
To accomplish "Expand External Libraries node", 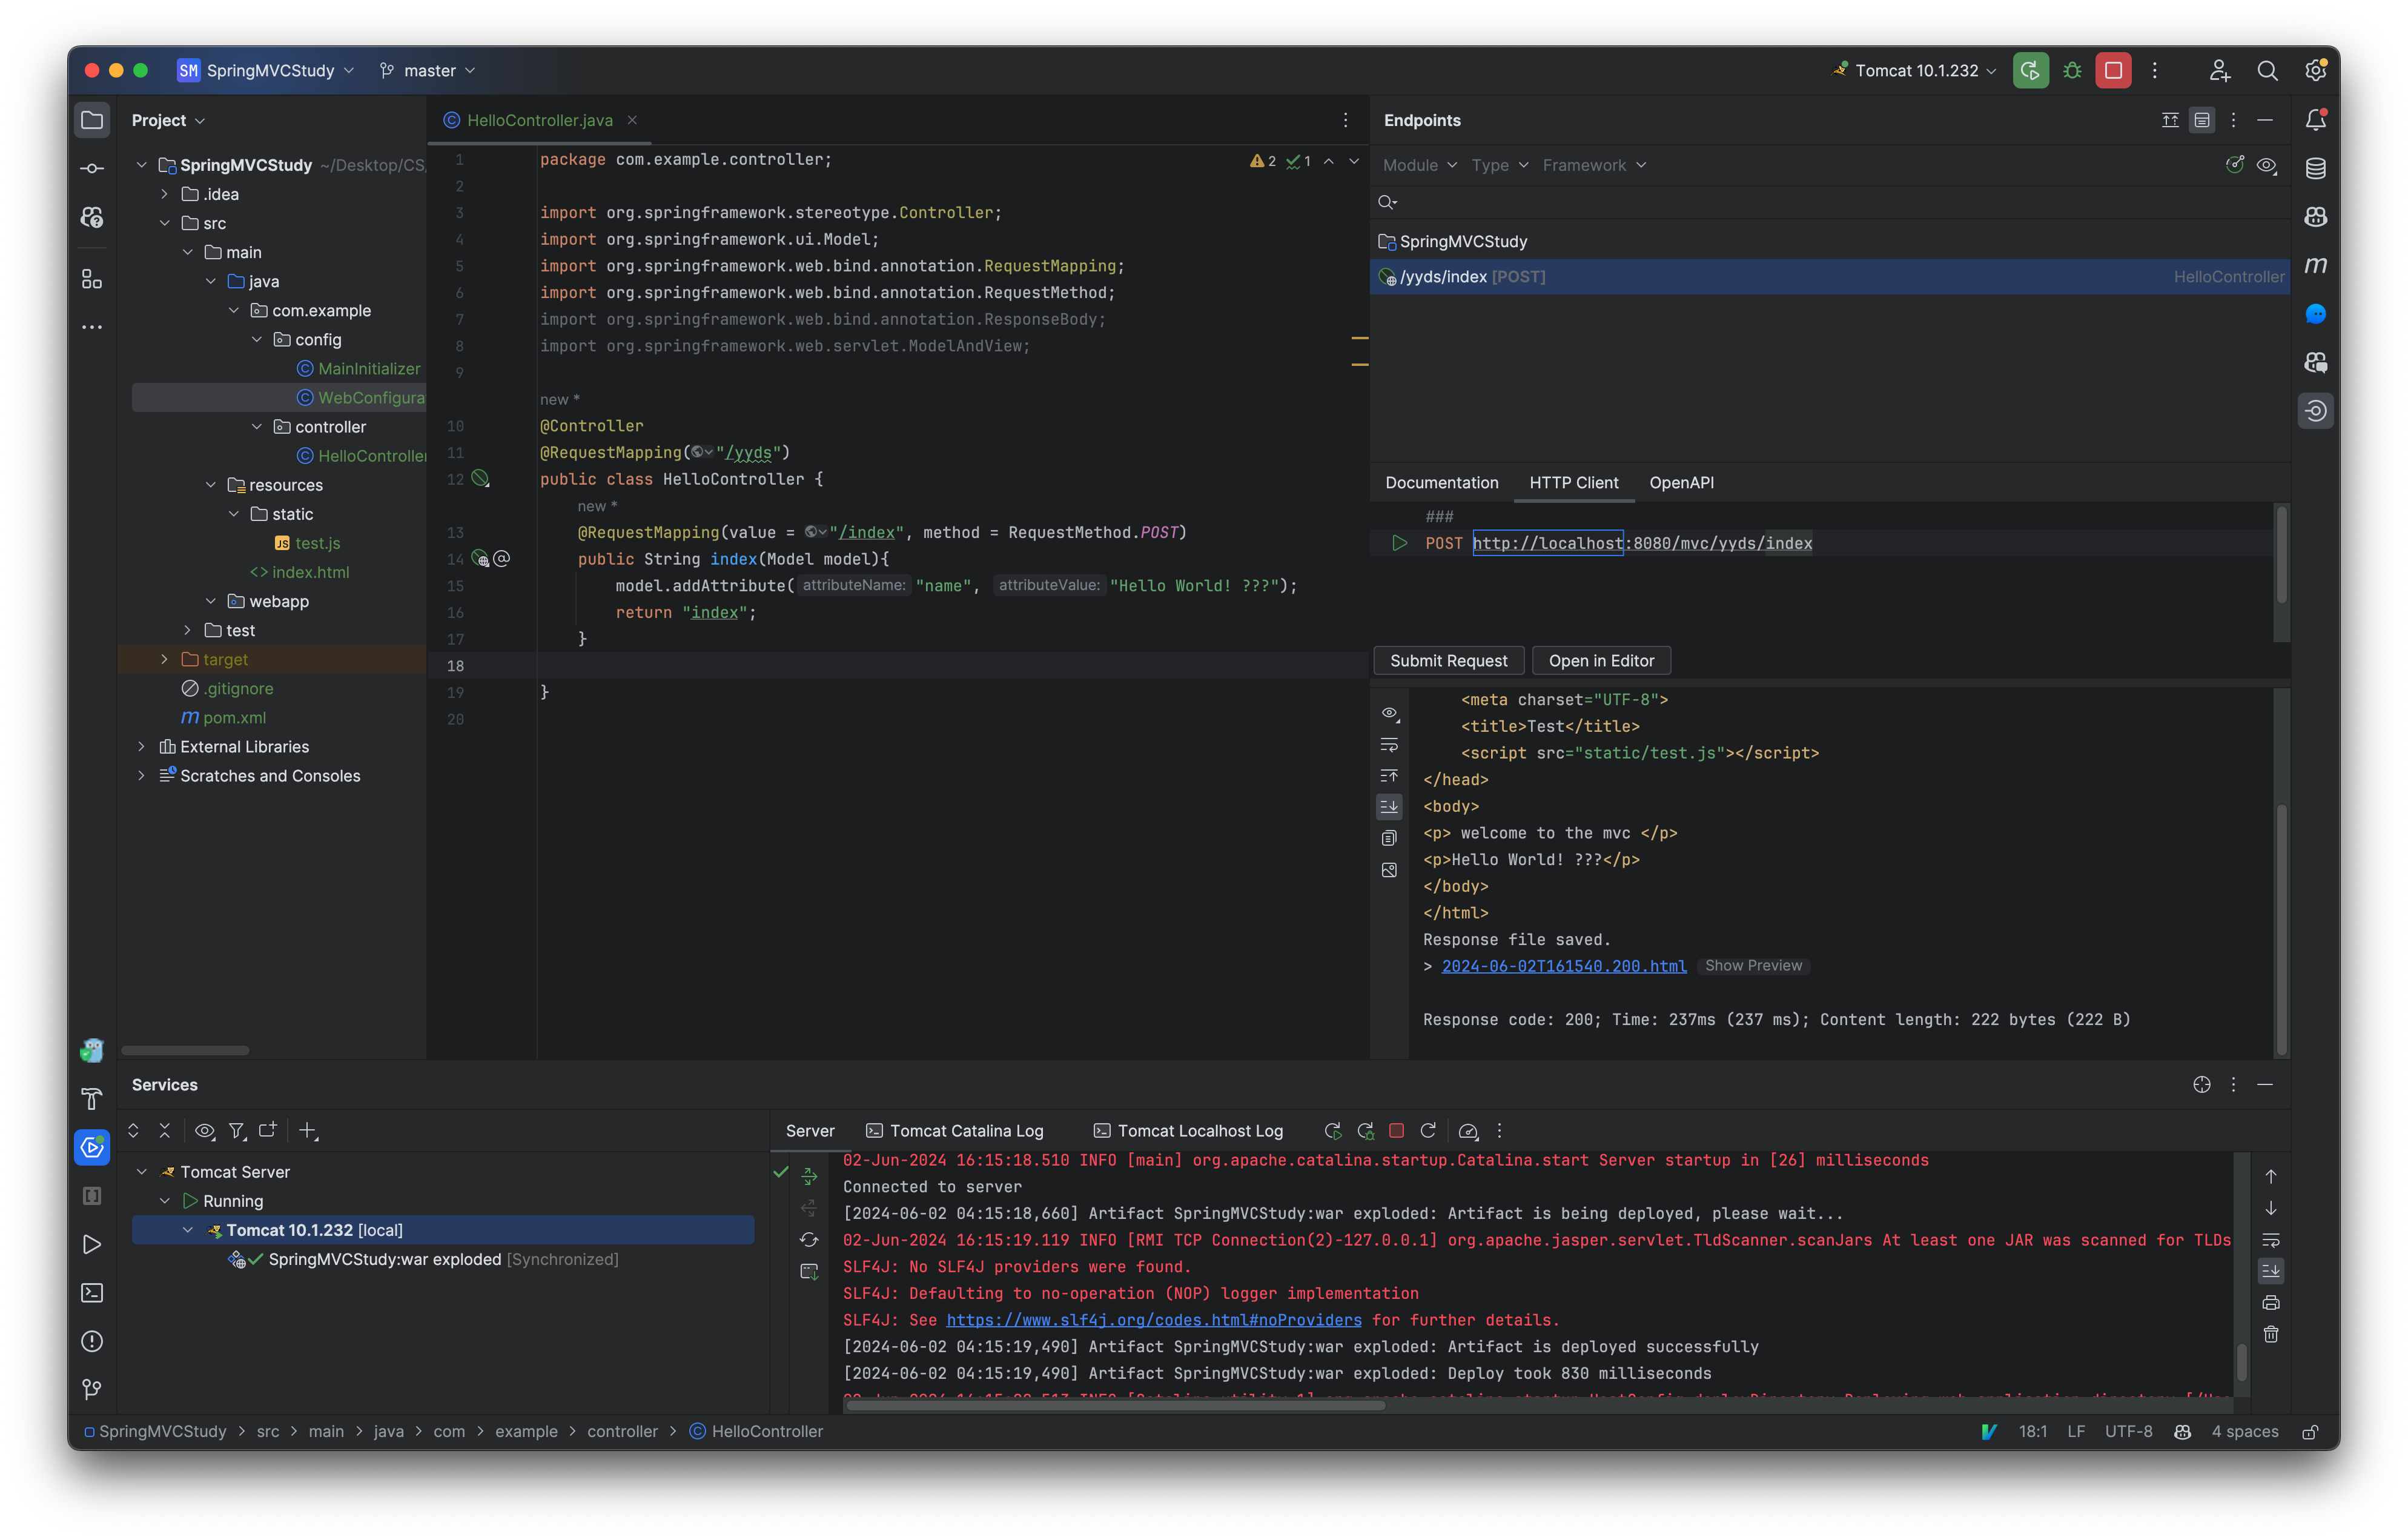I will (142, 746).
